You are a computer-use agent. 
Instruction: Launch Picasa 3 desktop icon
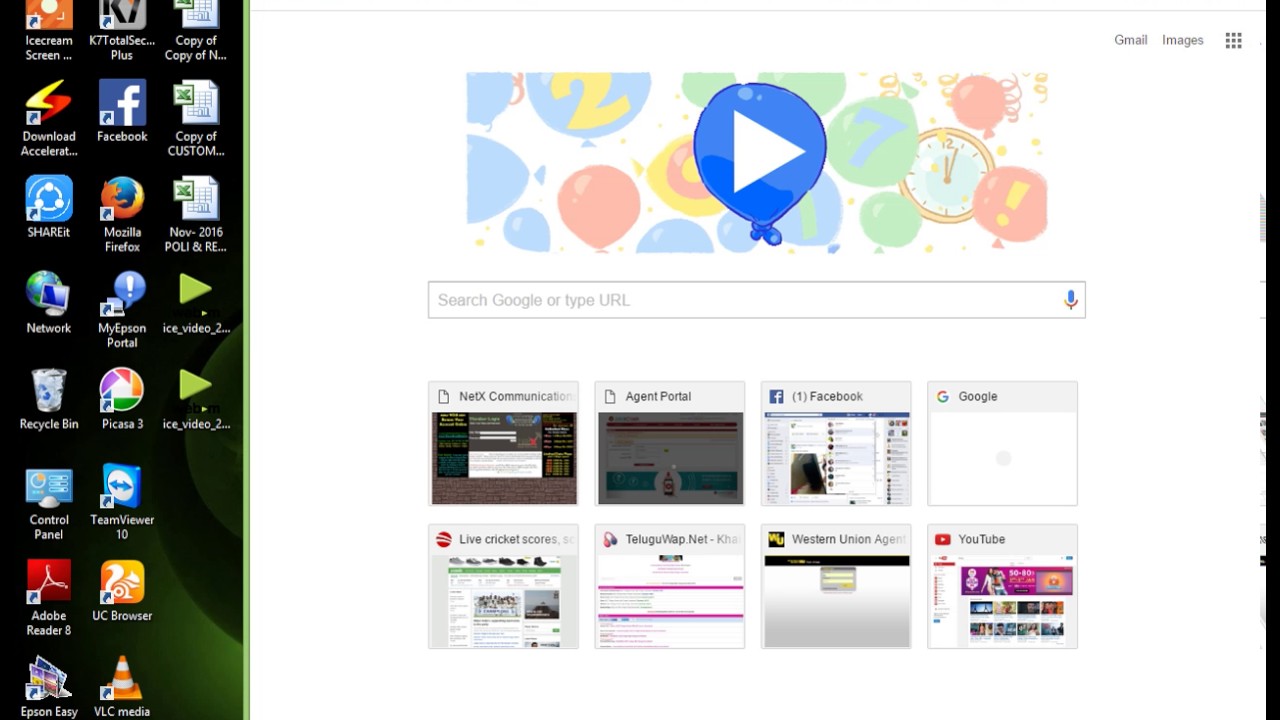[122, 399]
